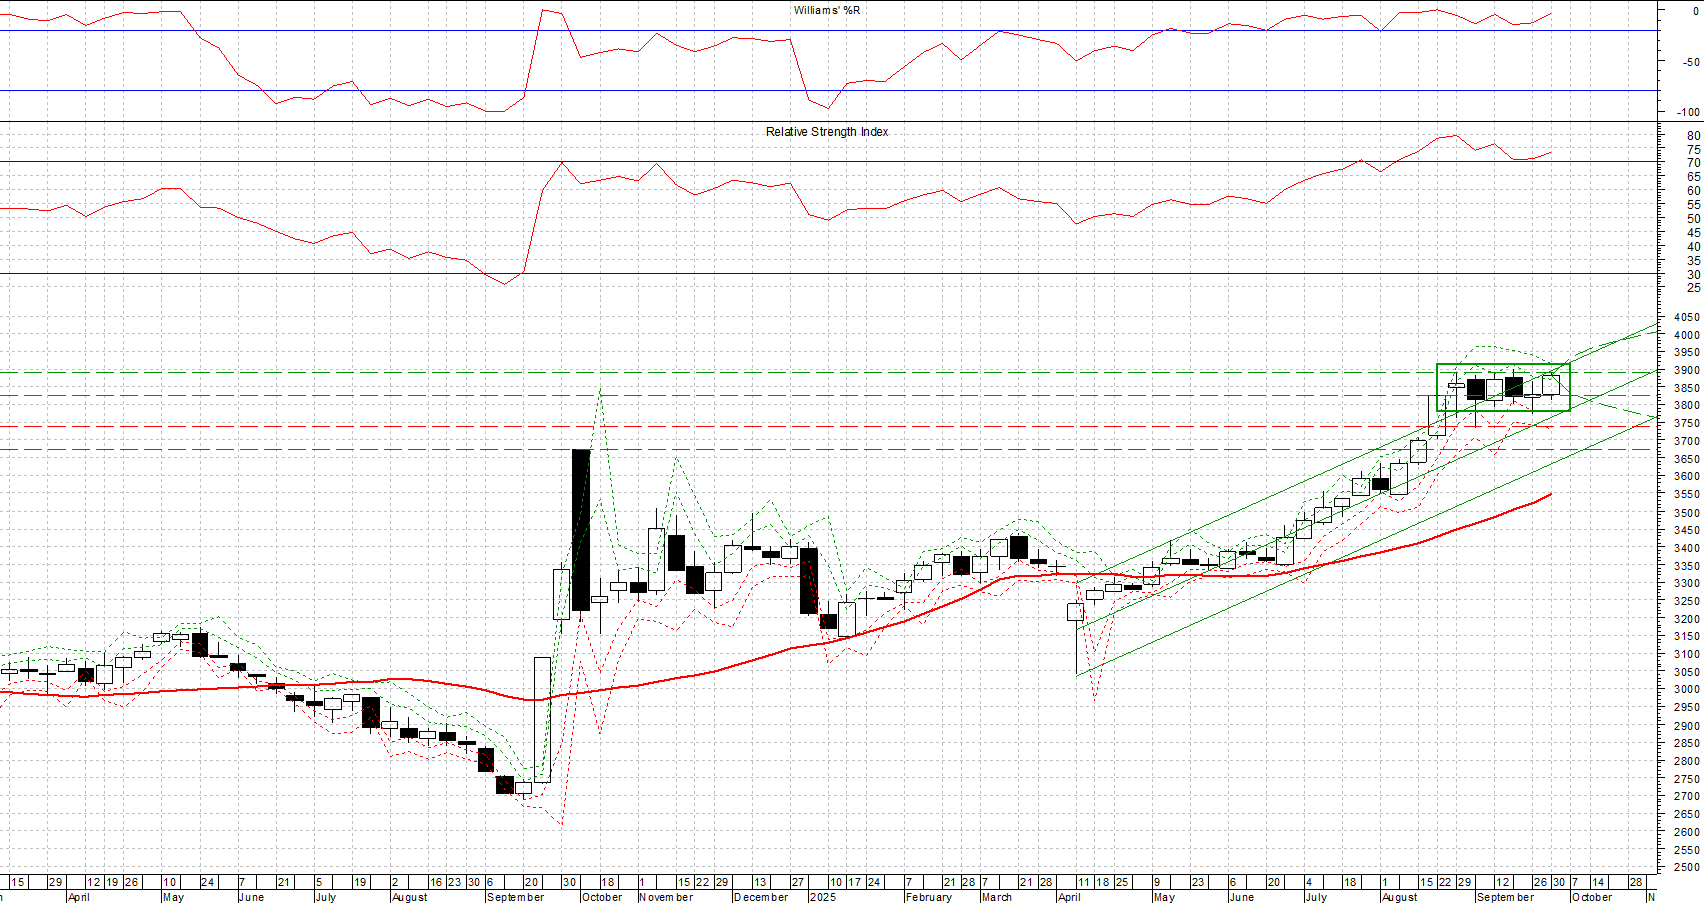
Task: Click the lowest point of the RSI line
Action: click(504, 284)
